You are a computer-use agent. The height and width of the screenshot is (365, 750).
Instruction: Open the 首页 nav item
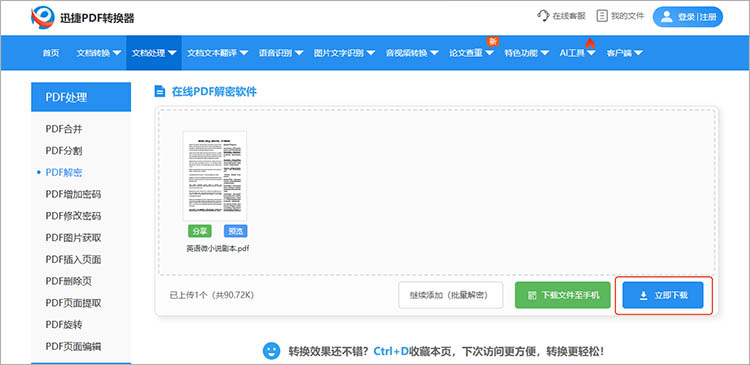coord(51,53)
